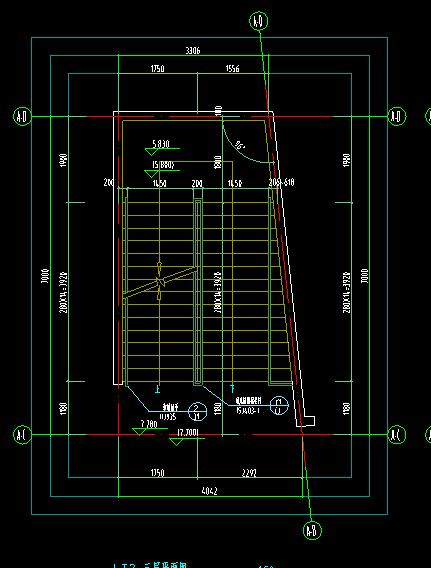This screenshot has height=568, width=431.
Task: Select the left 7000 vertical dimension text
Action: click(45, 276)
